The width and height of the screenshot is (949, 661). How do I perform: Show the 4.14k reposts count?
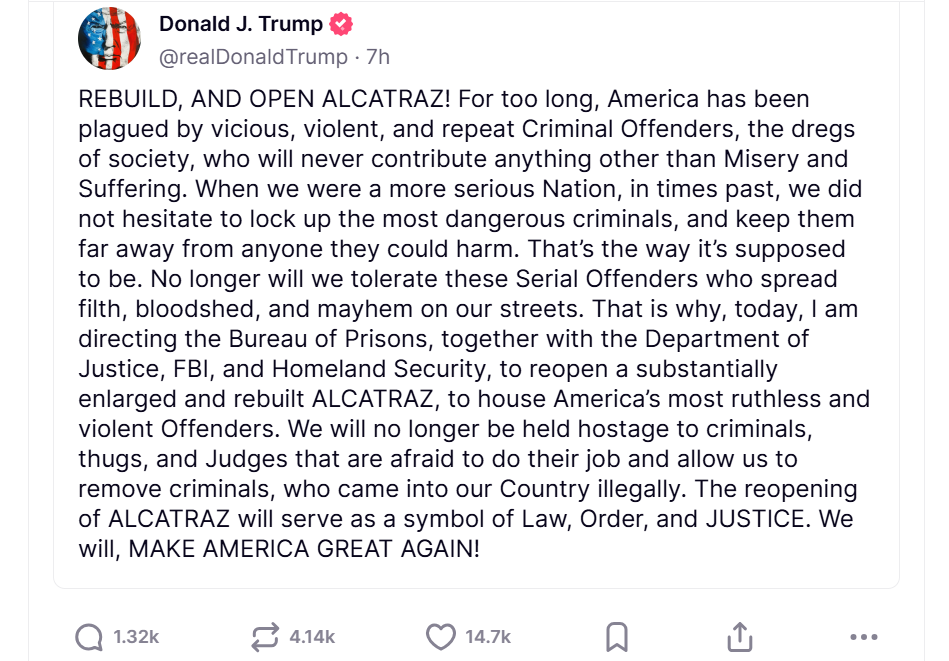click(312, 637)
